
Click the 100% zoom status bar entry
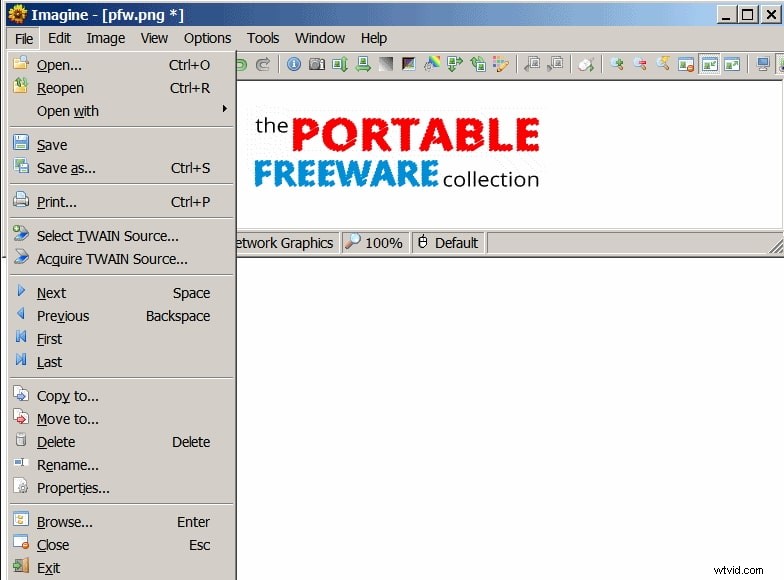click(x=375, y=243)
